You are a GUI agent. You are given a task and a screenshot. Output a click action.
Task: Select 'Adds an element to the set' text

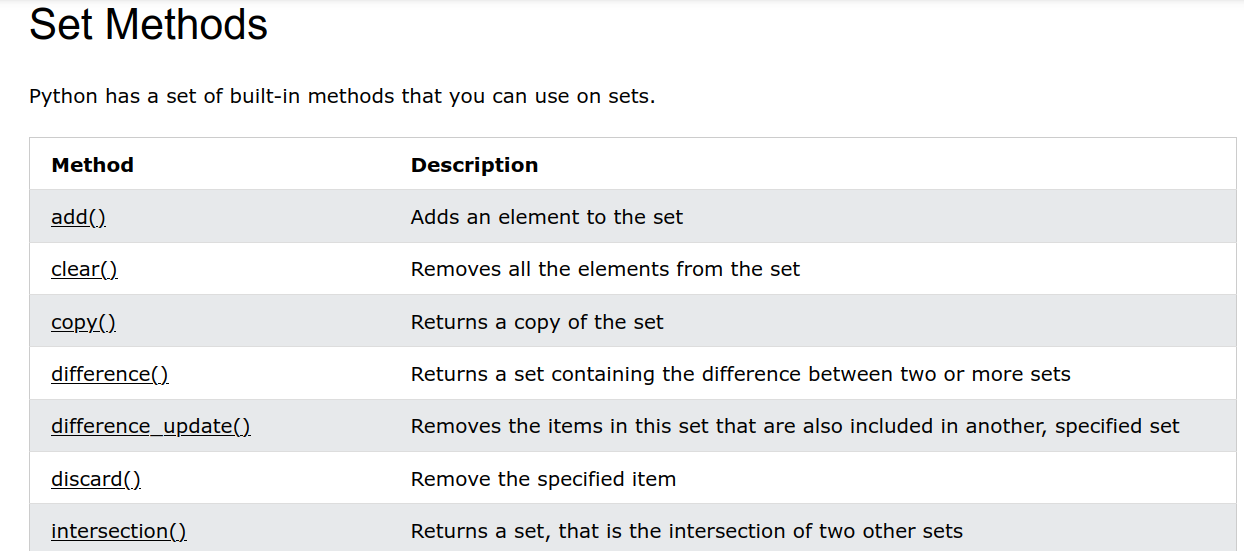(547, 217)
